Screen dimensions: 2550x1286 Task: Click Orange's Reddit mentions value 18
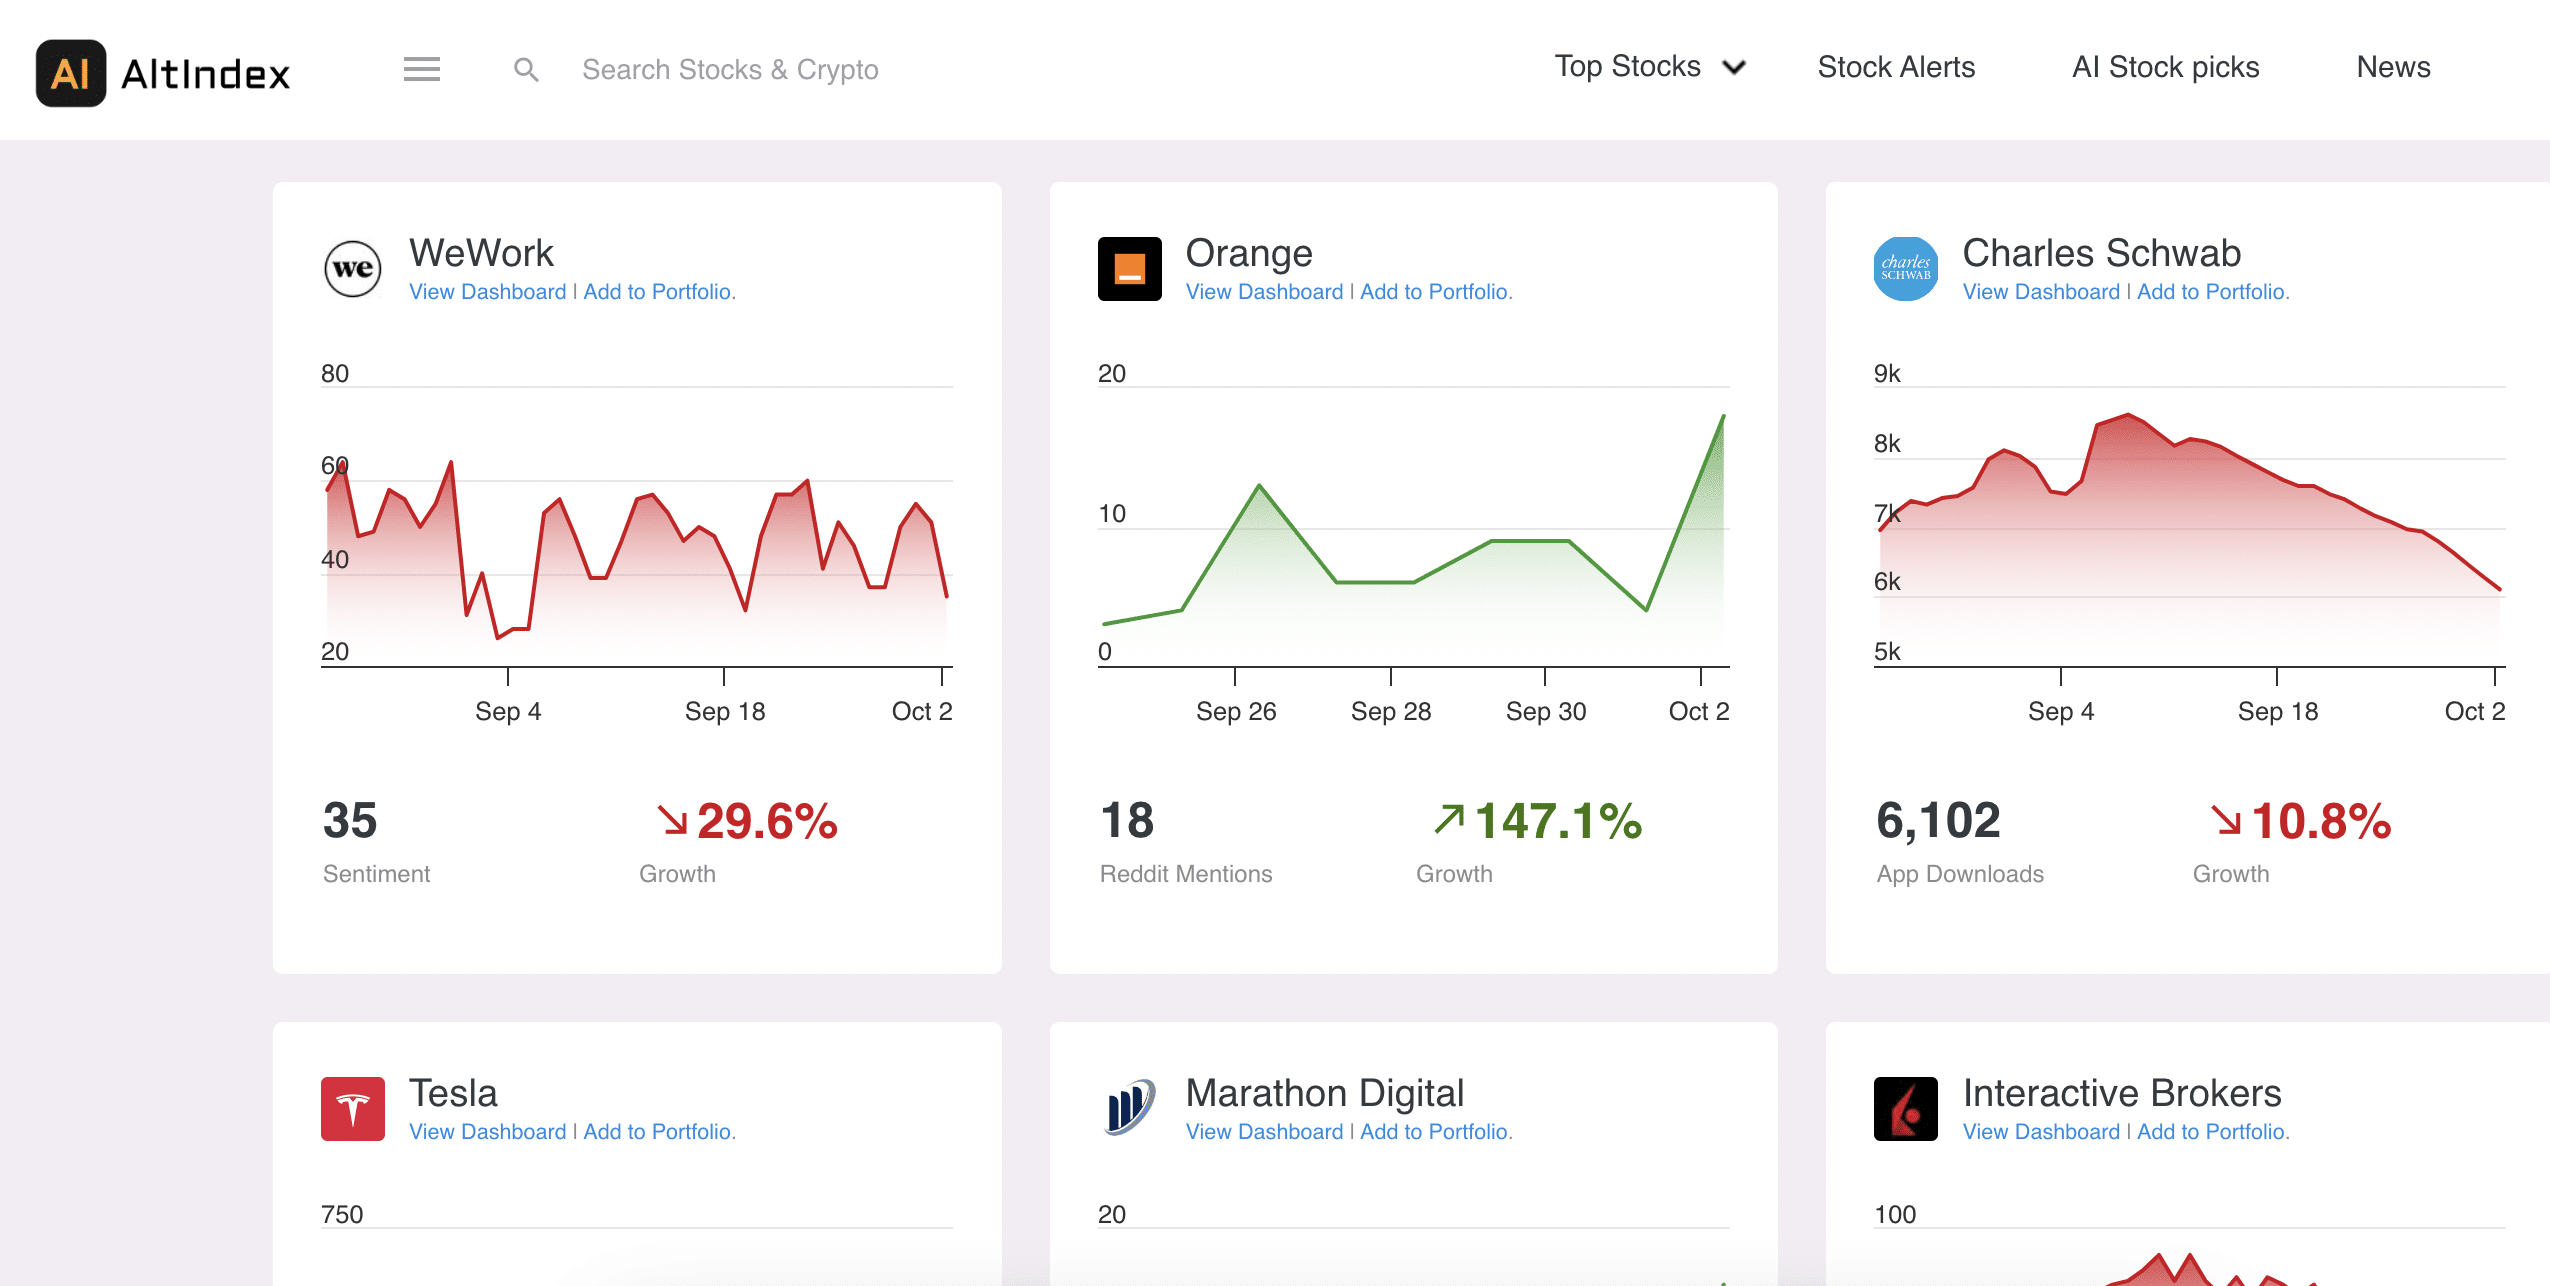(1127, 821)
